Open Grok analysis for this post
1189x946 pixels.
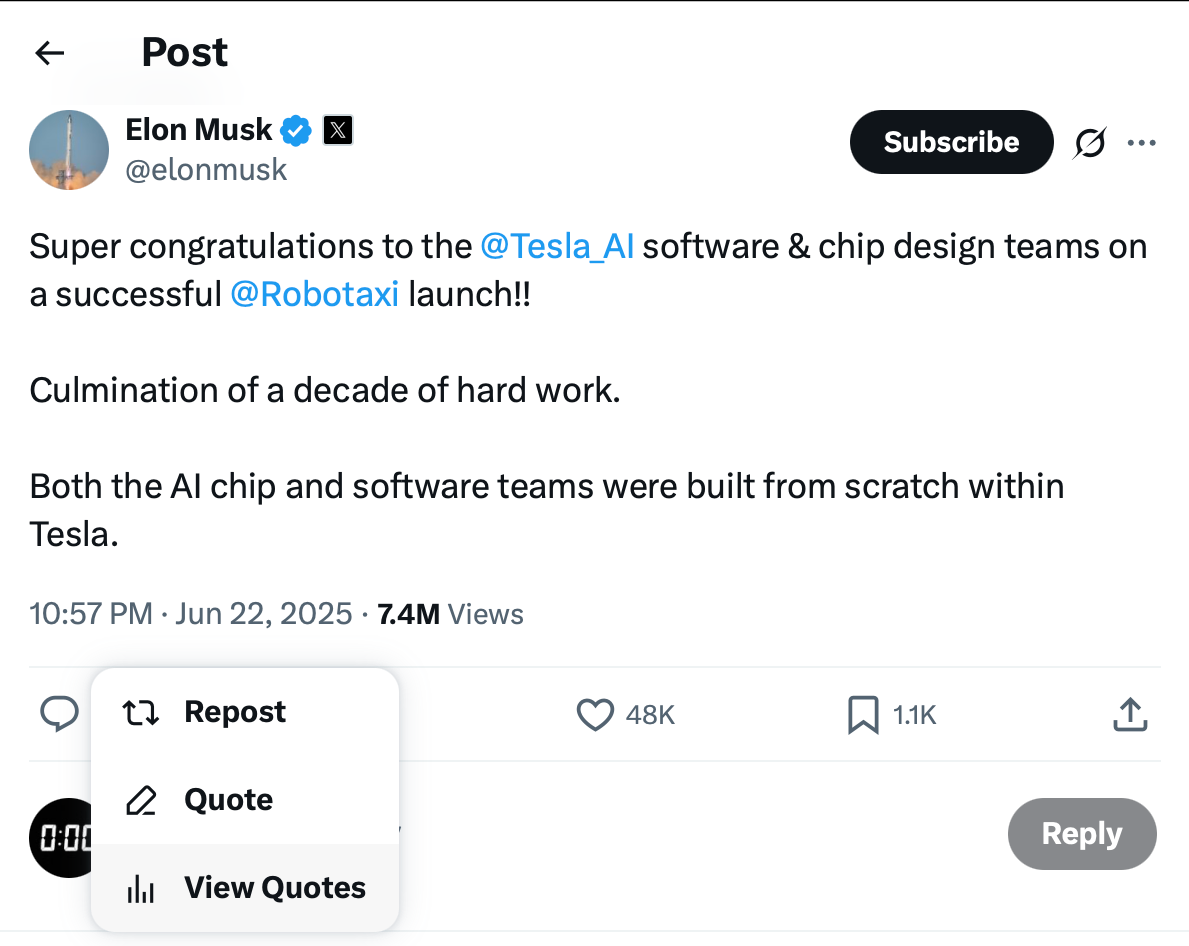(x=1089, y=142)
